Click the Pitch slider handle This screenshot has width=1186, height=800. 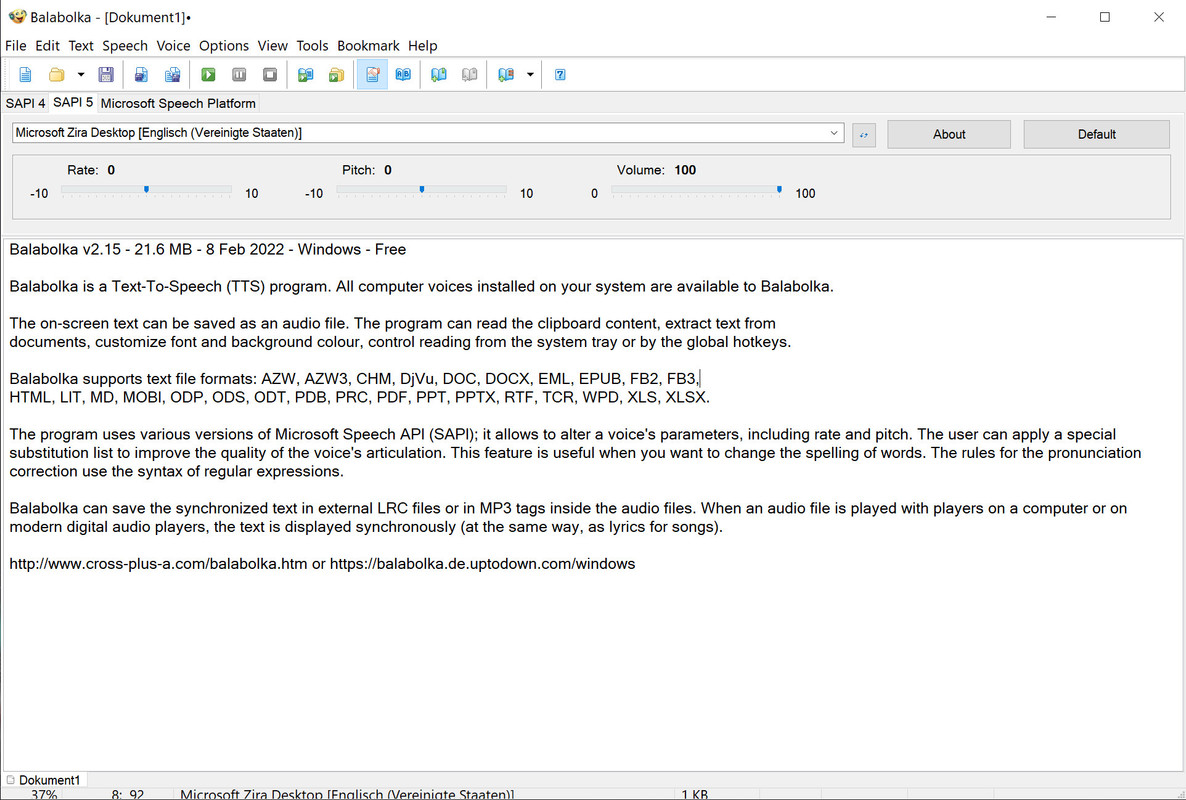click(x=422, y=190)
